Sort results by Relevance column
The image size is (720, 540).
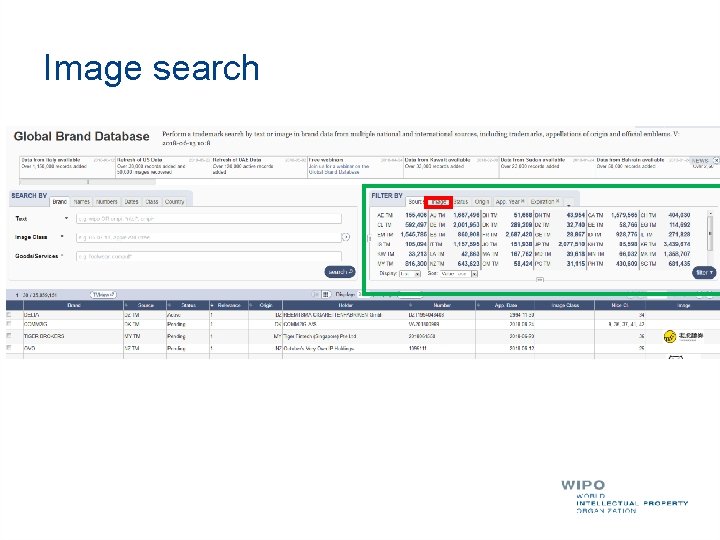pos(229,305)
